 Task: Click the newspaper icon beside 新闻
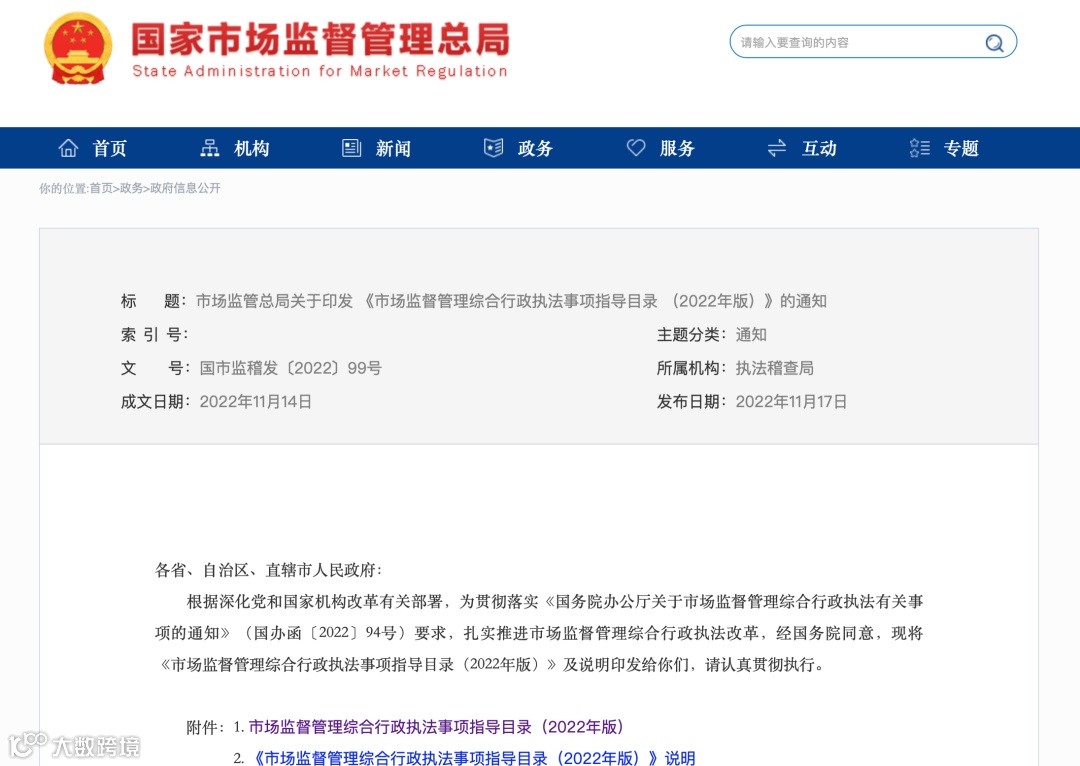351,148
